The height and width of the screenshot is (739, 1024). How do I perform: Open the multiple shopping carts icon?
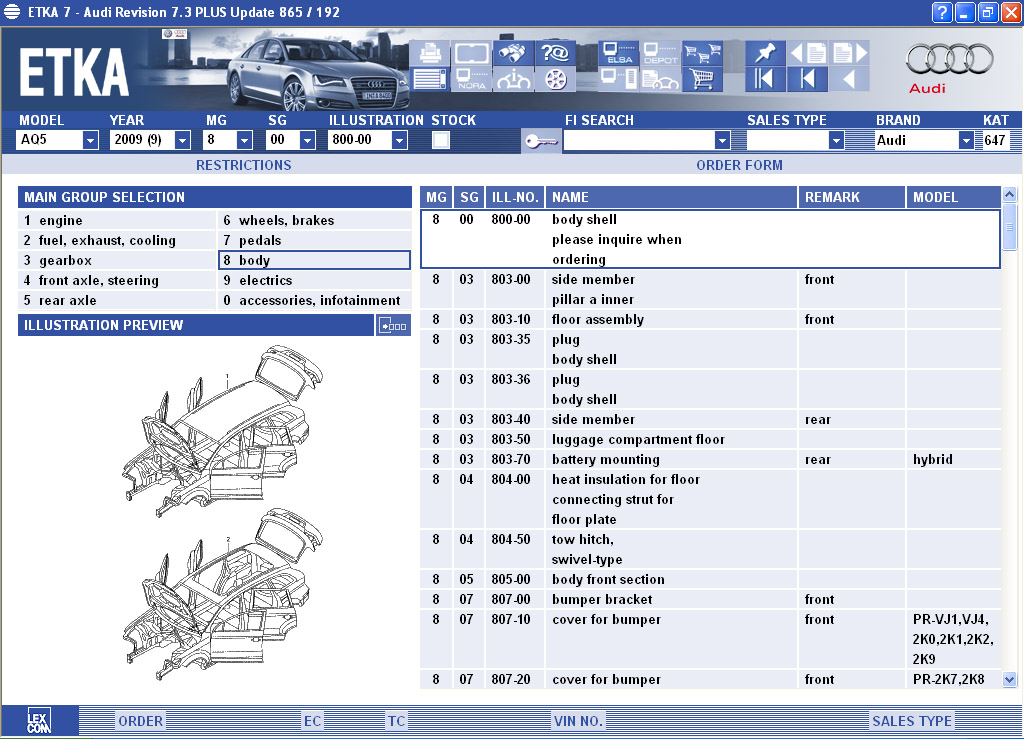click(x=702, y=53)
